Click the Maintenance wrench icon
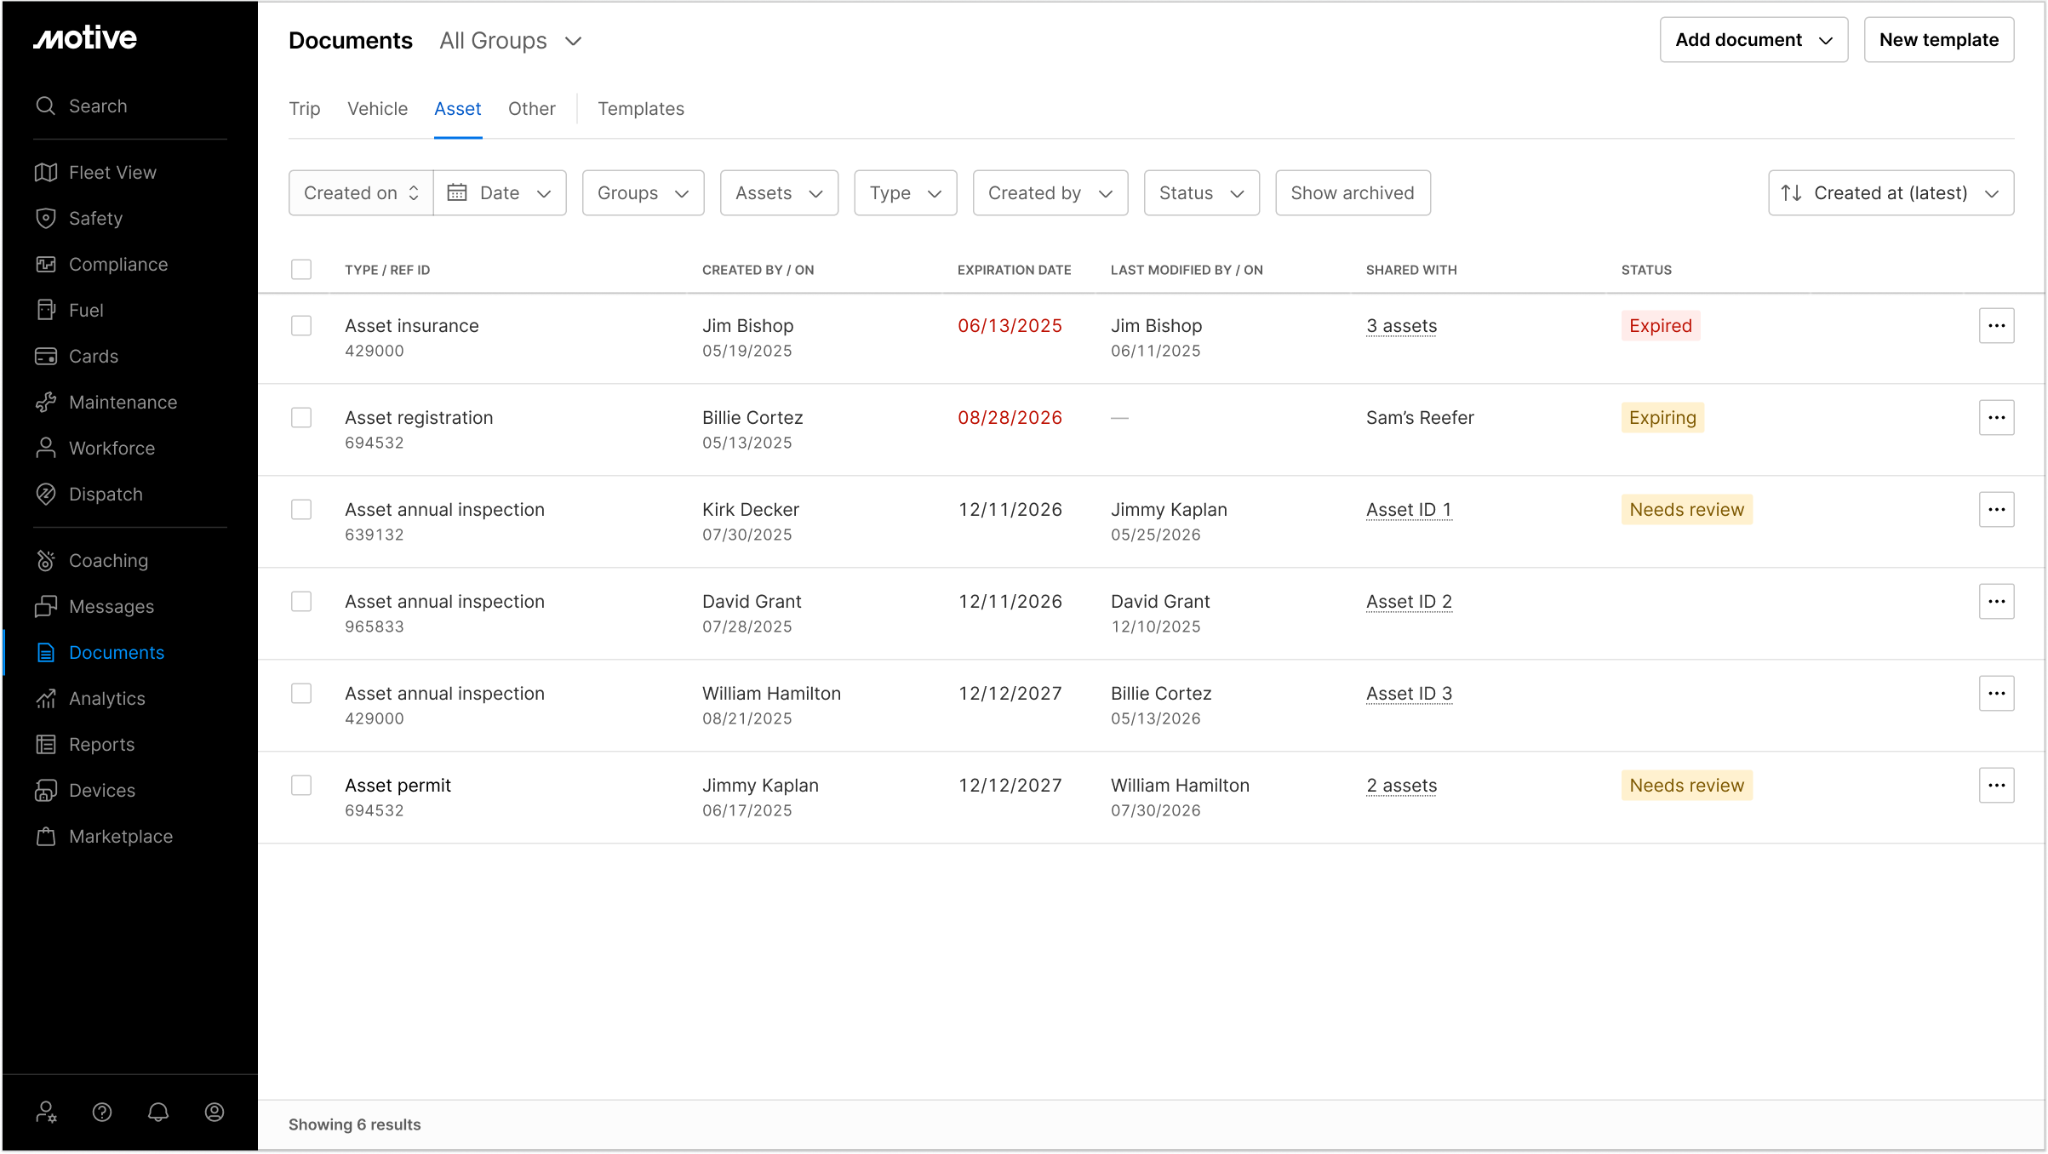 click(46, 402)
